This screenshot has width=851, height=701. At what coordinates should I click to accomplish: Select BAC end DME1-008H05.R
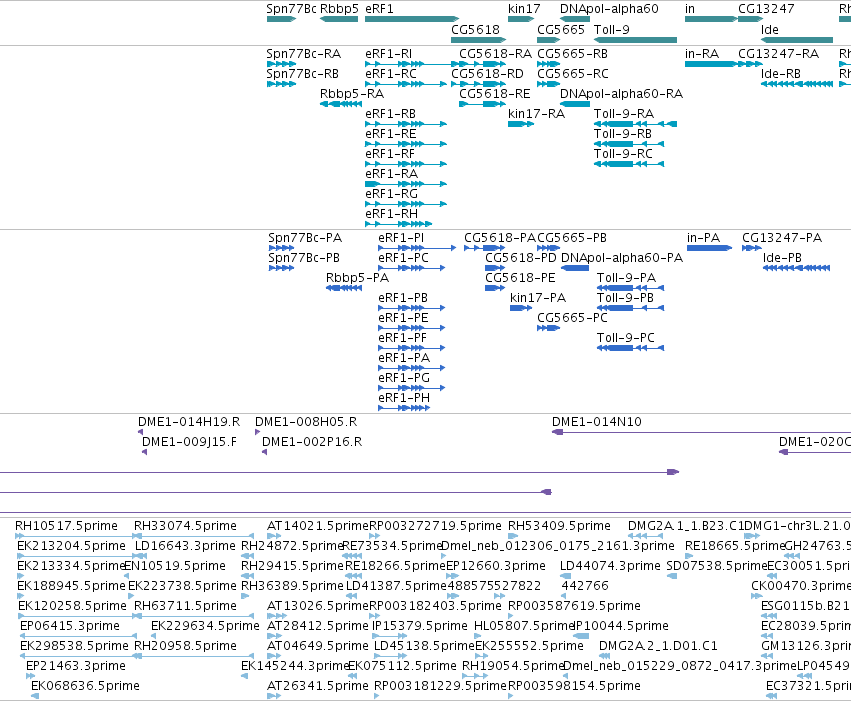306,422
